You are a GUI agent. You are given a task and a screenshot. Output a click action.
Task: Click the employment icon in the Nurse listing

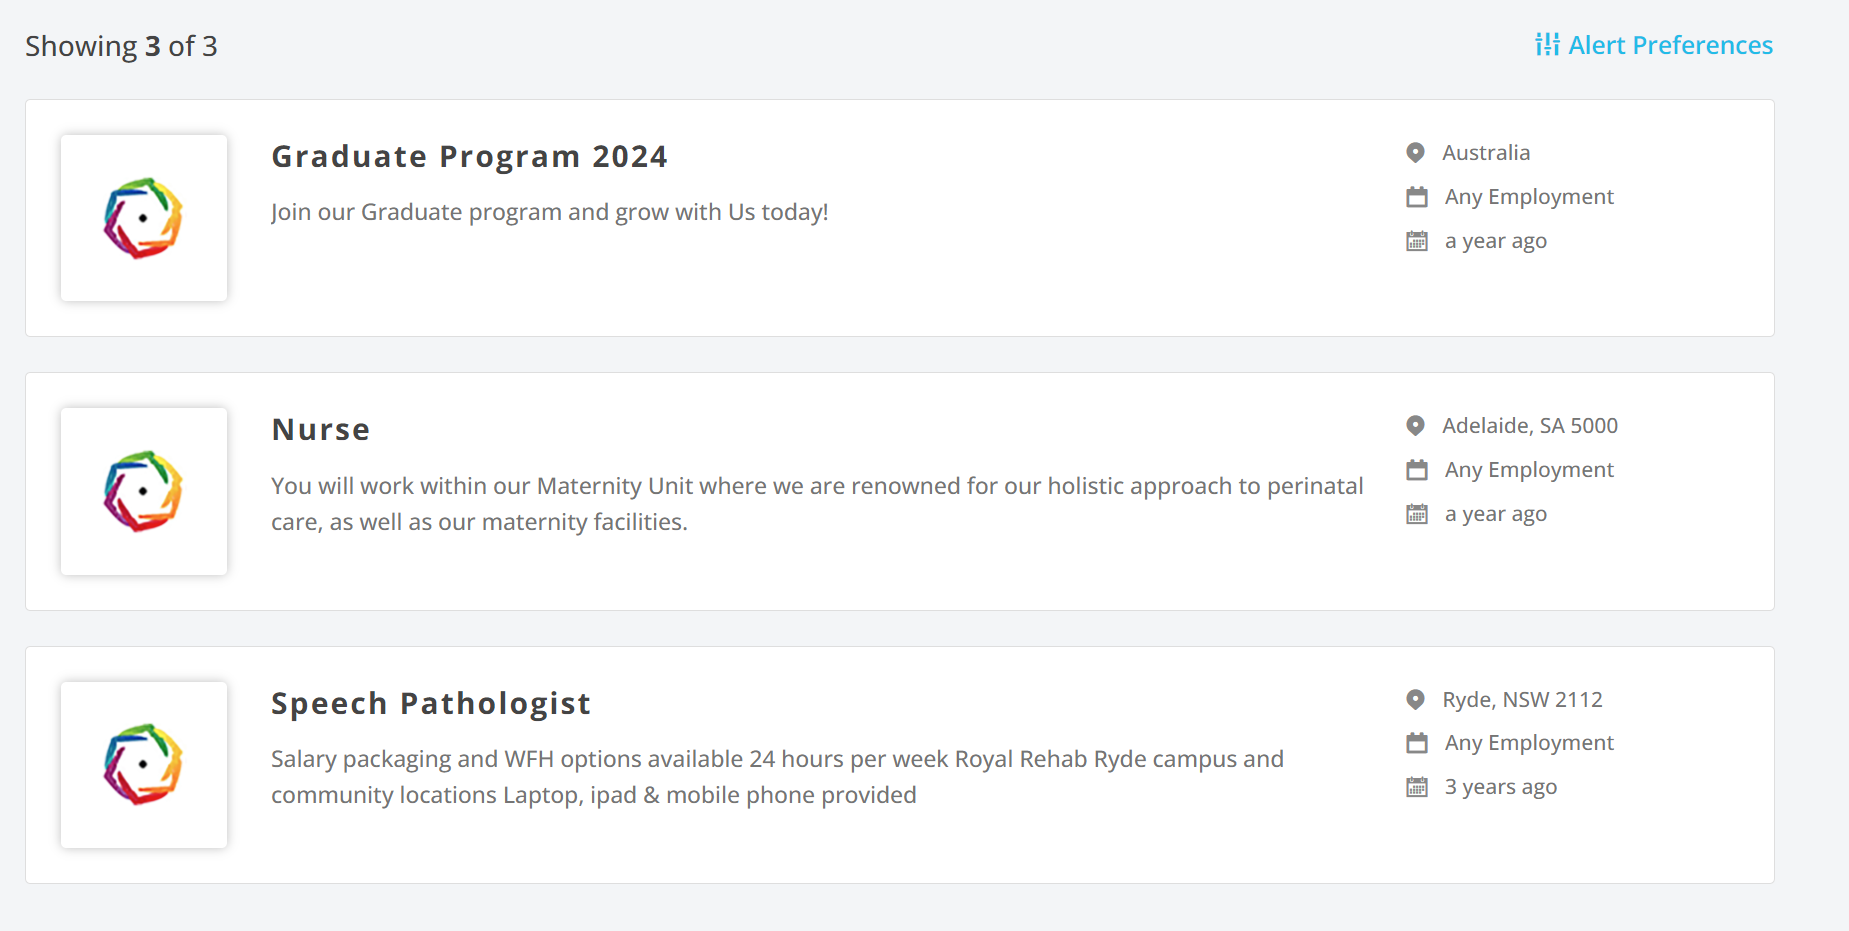click(1417, 470)
